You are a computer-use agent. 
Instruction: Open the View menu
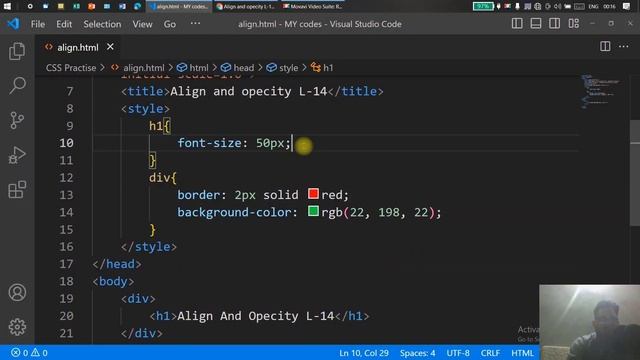142,24
